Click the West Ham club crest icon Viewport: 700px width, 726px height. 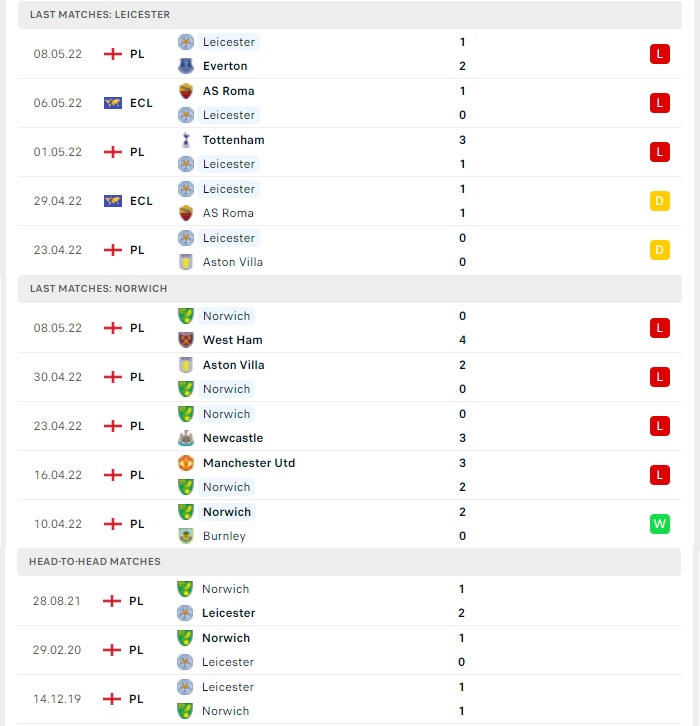pyautogui.click(x=186, y=340)
